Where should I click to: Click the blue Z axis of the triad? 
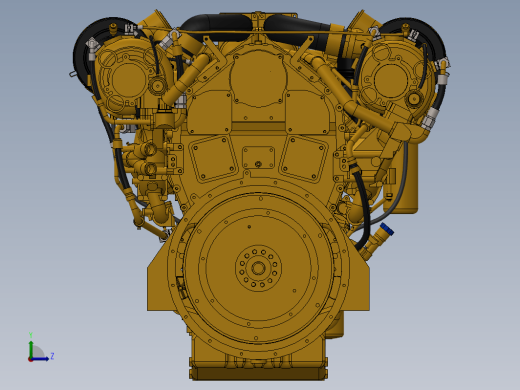pyautogui.click(x=41, y=359)
